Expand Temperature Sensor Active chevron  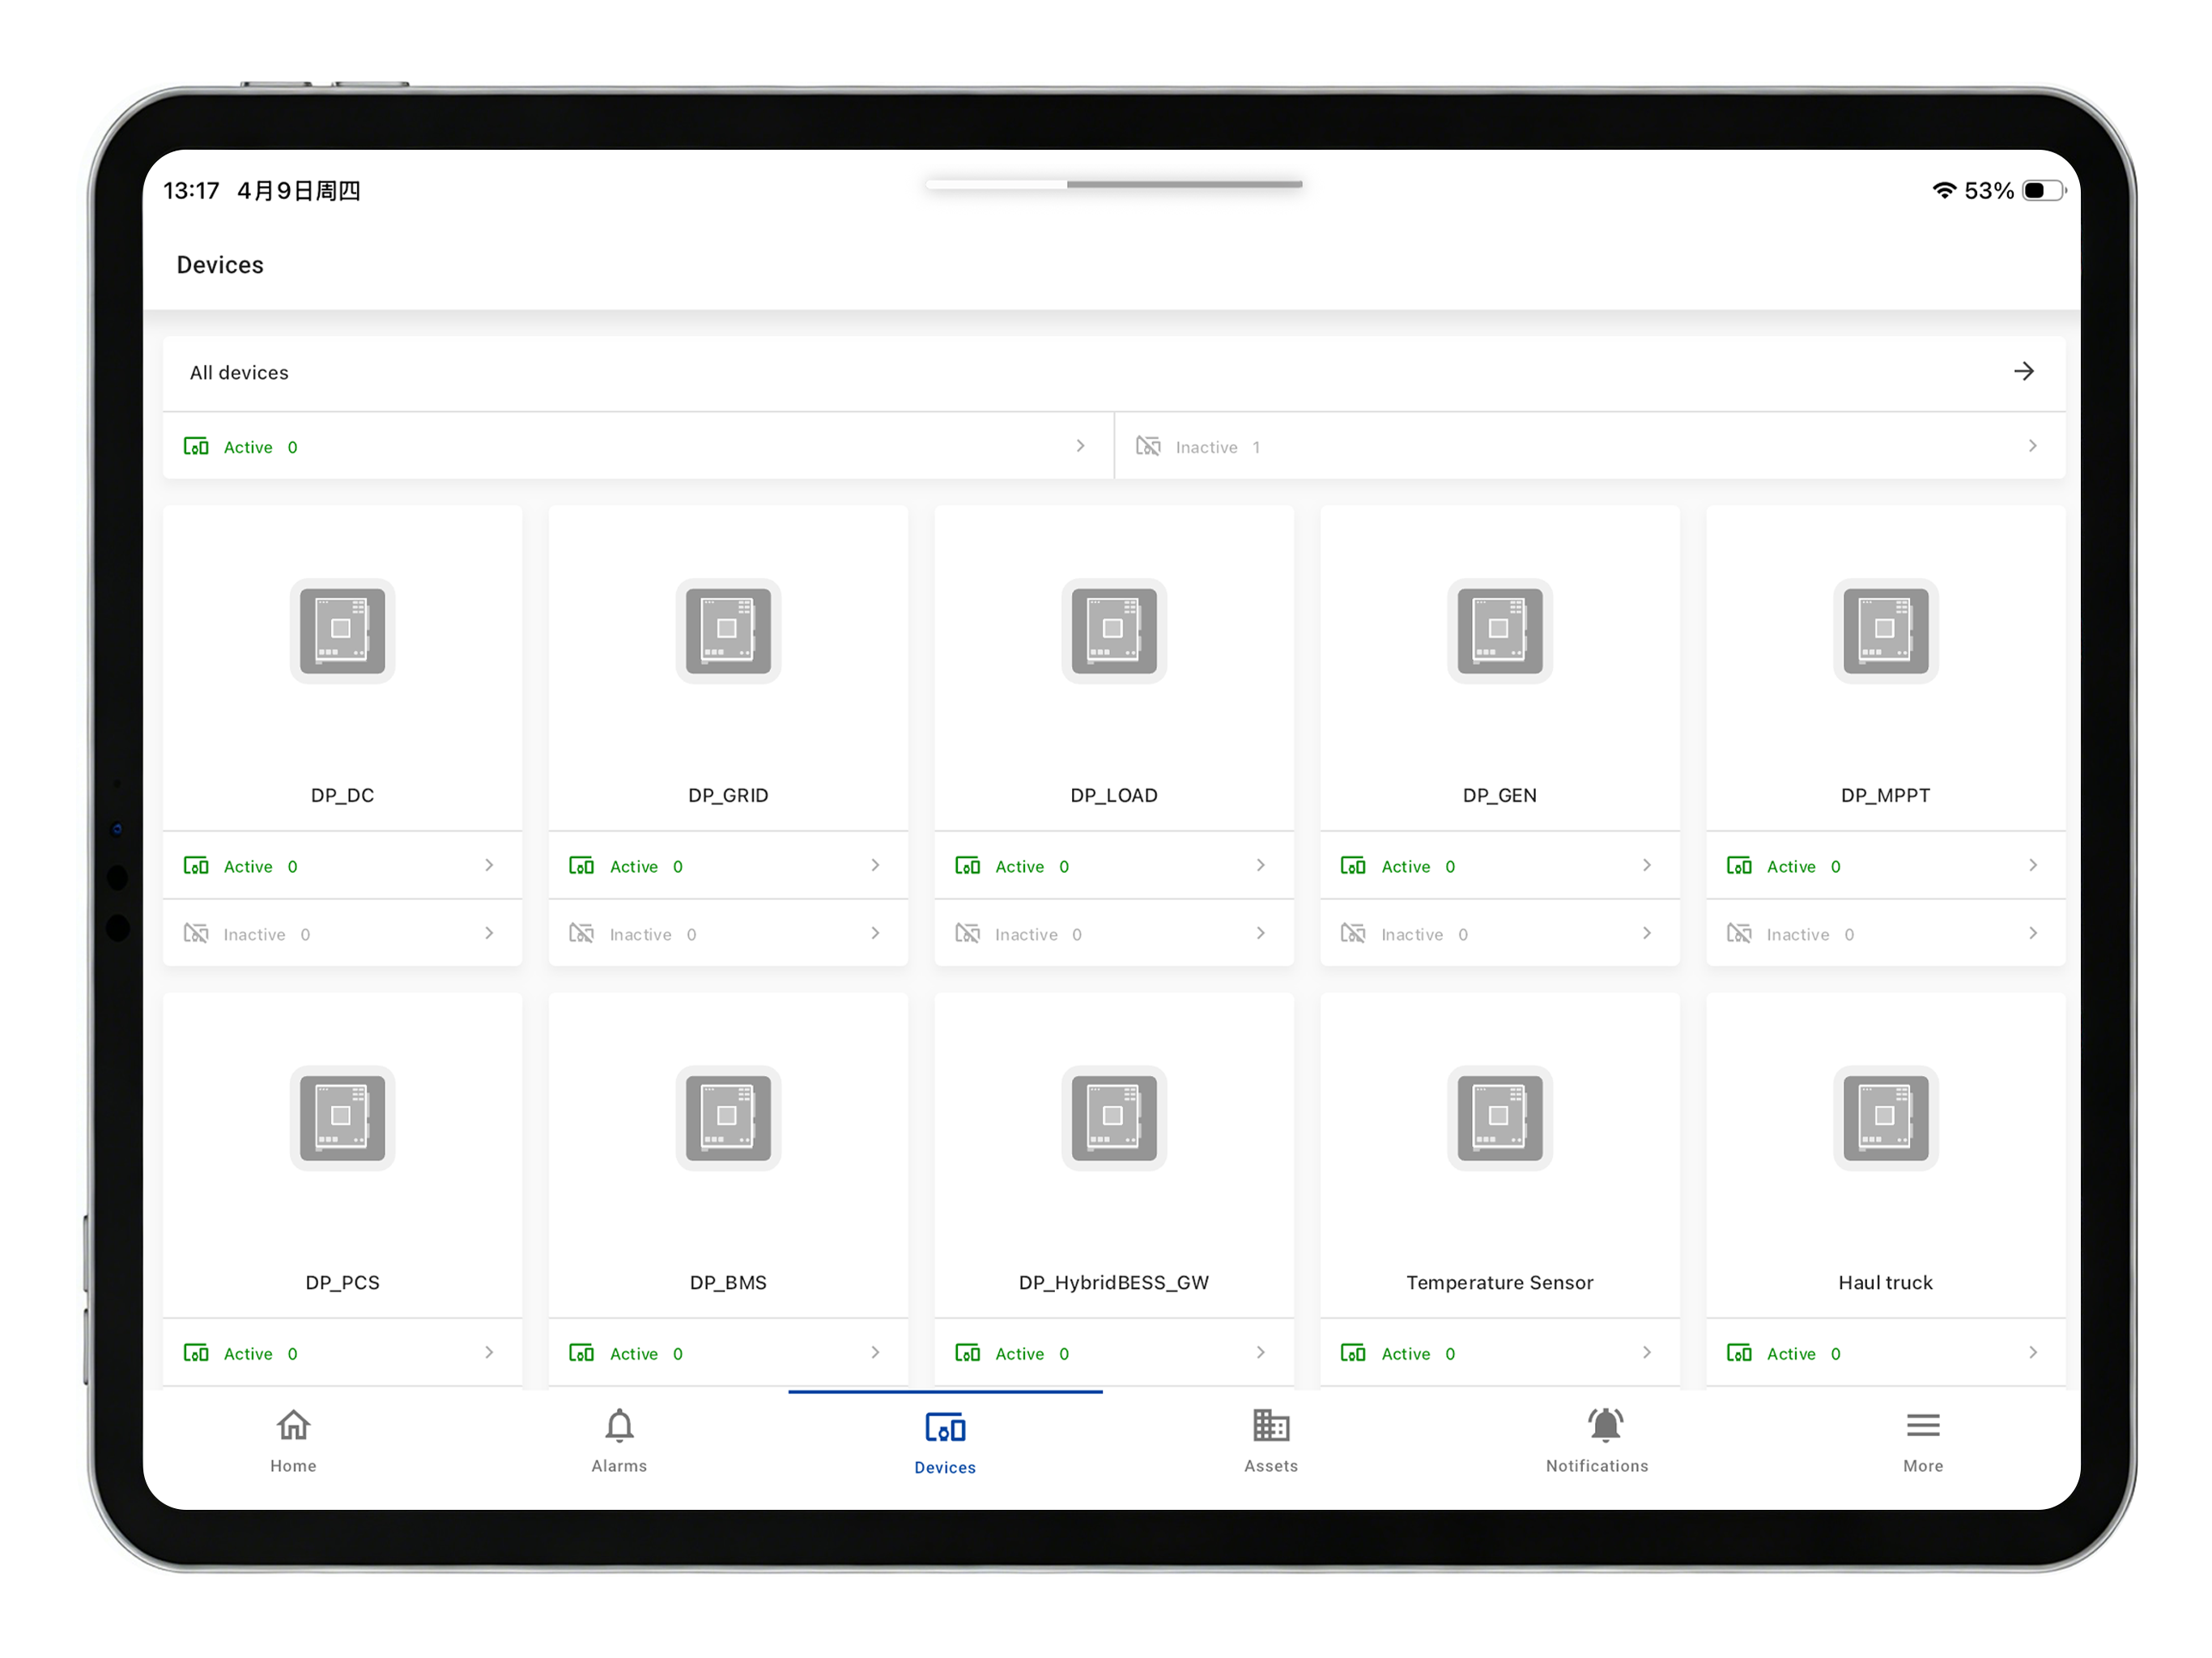[1646, 1352]
